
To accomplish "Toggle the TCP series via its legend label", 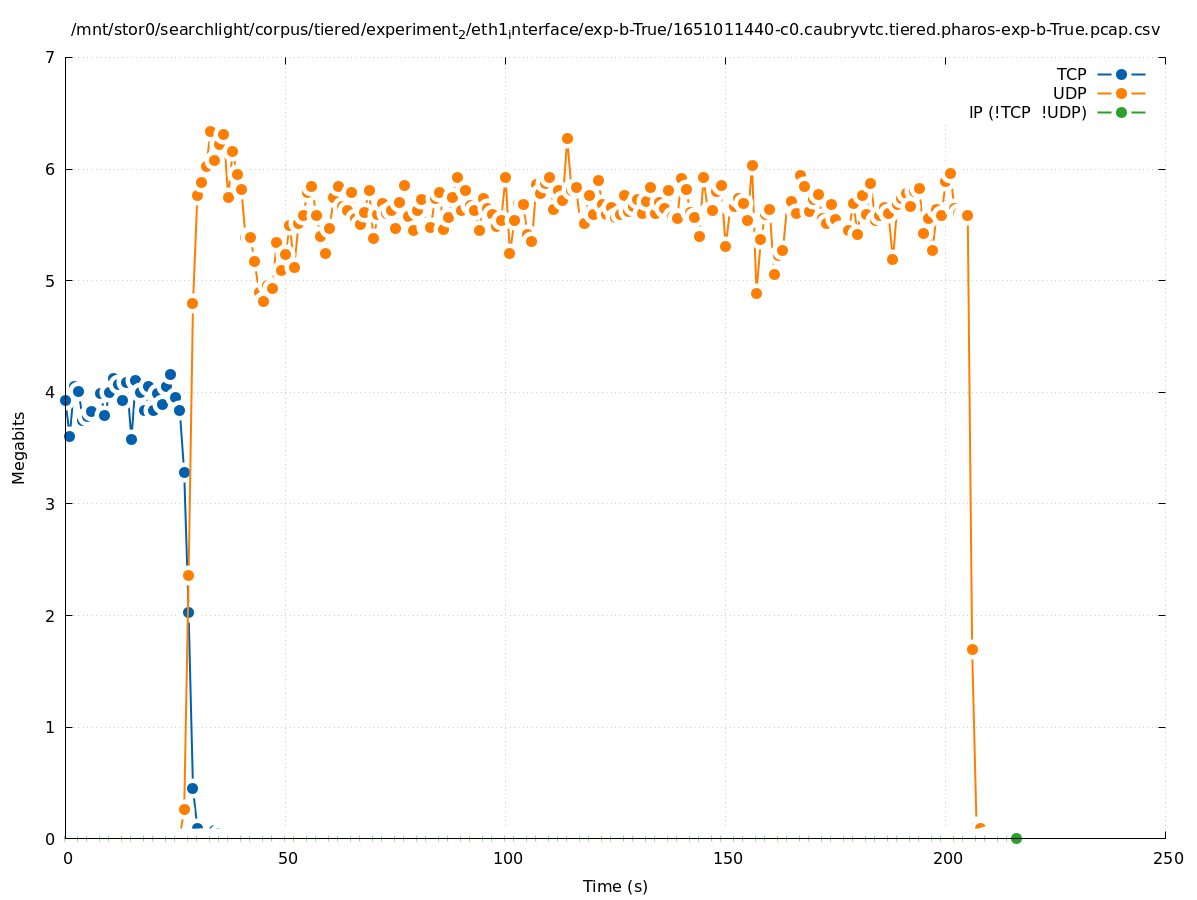I will 1071,74.
